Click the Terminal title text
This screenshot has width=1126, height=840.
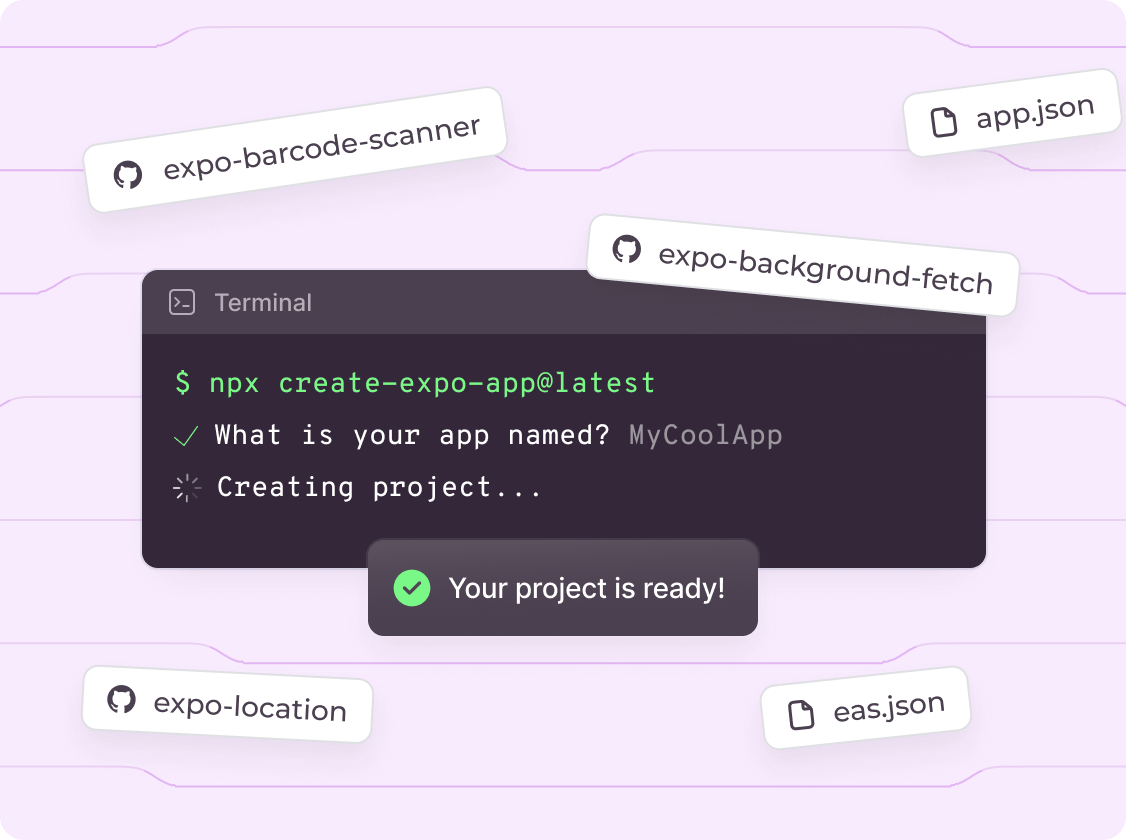coord(263,302)
